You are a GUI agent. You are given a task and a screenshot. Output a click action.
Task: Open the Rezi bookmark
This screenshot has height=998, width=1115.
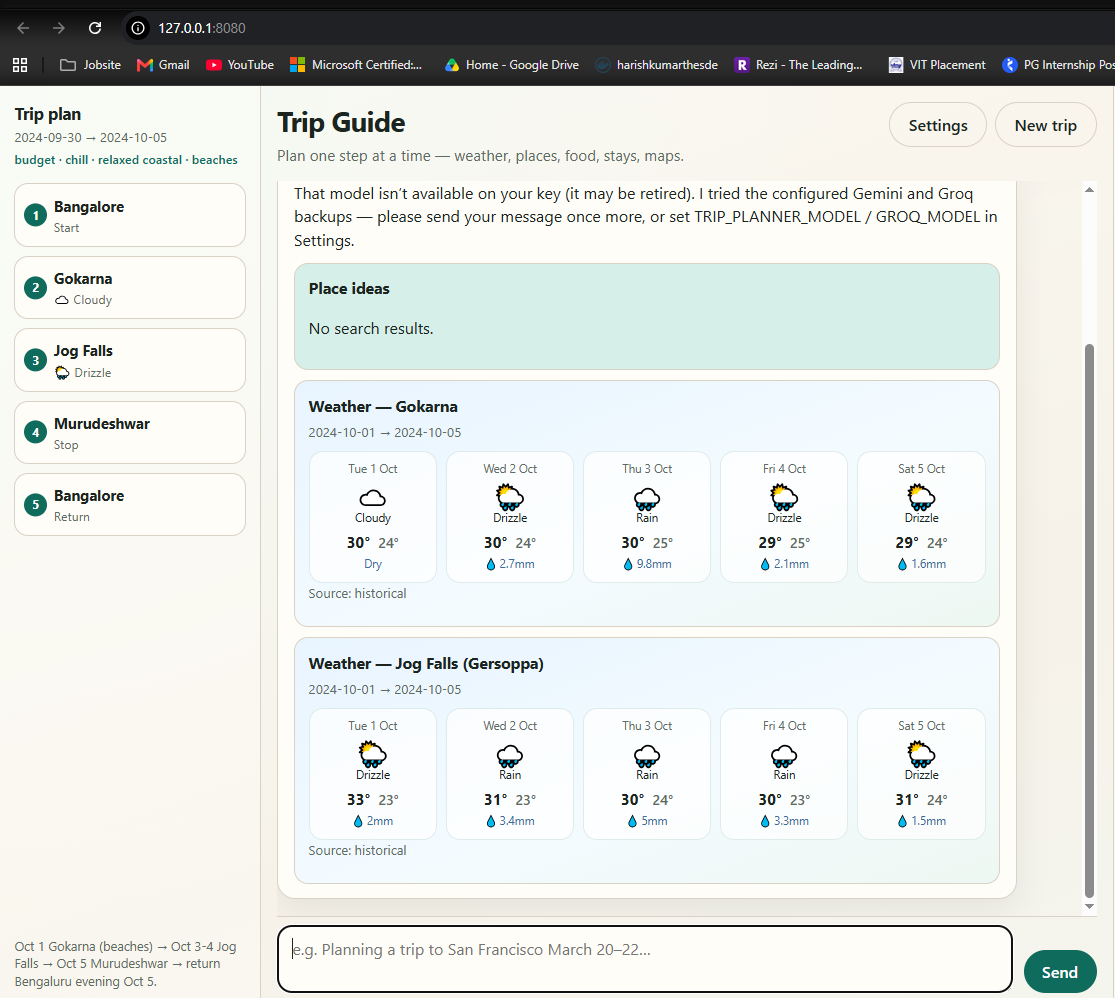tap(798, 65)
